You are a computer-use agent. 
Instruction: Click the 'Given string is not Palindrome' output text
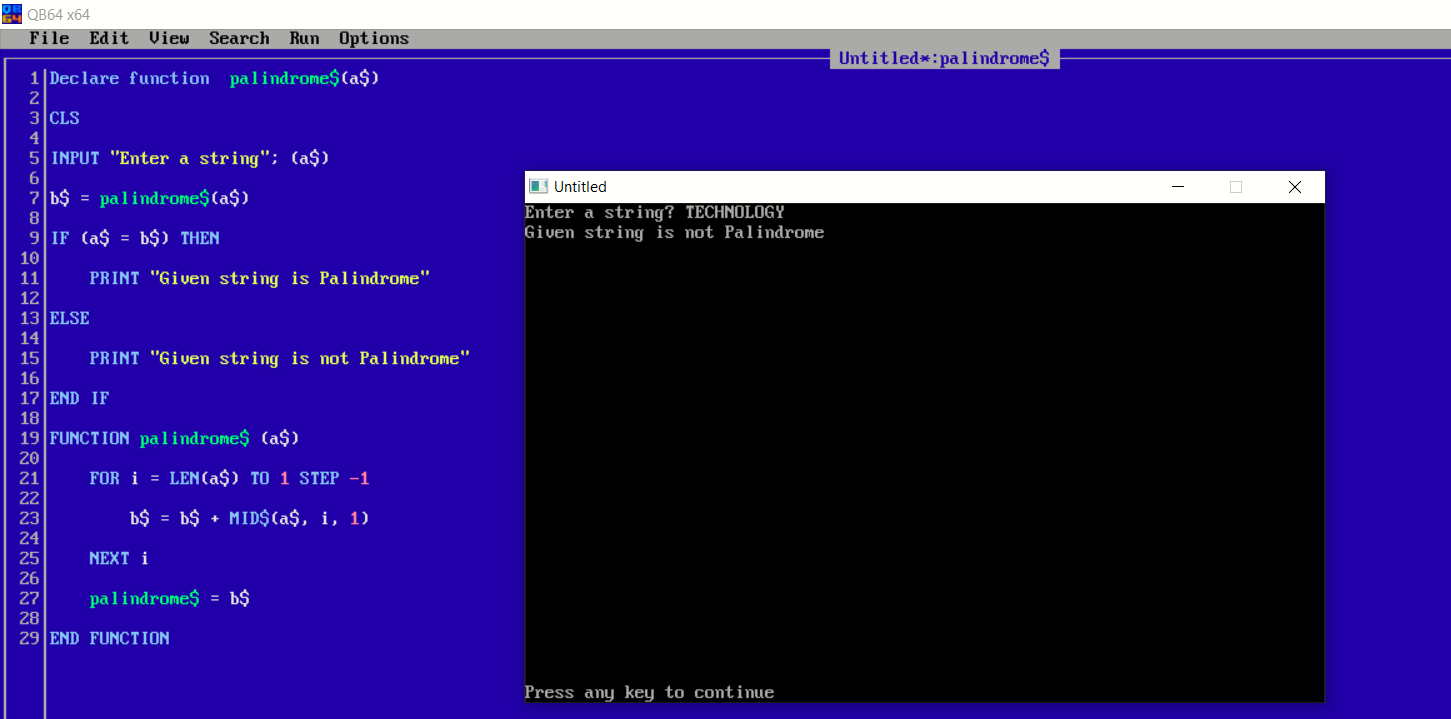(x=674, y=232)
